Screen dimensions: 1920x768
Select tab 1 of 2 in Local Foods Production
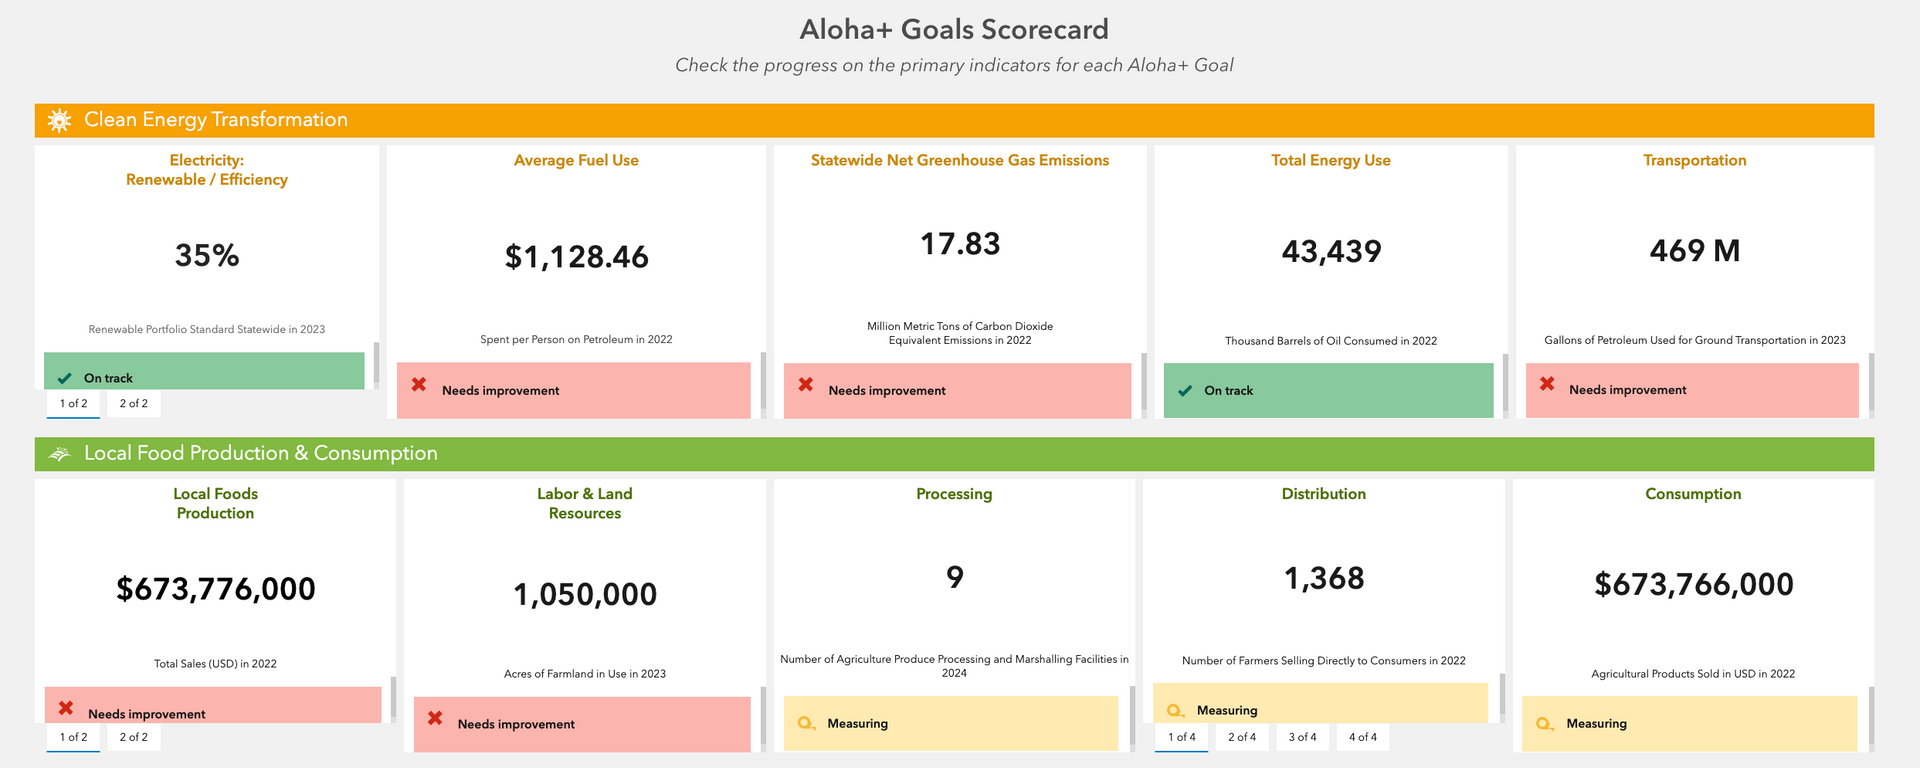73,737
